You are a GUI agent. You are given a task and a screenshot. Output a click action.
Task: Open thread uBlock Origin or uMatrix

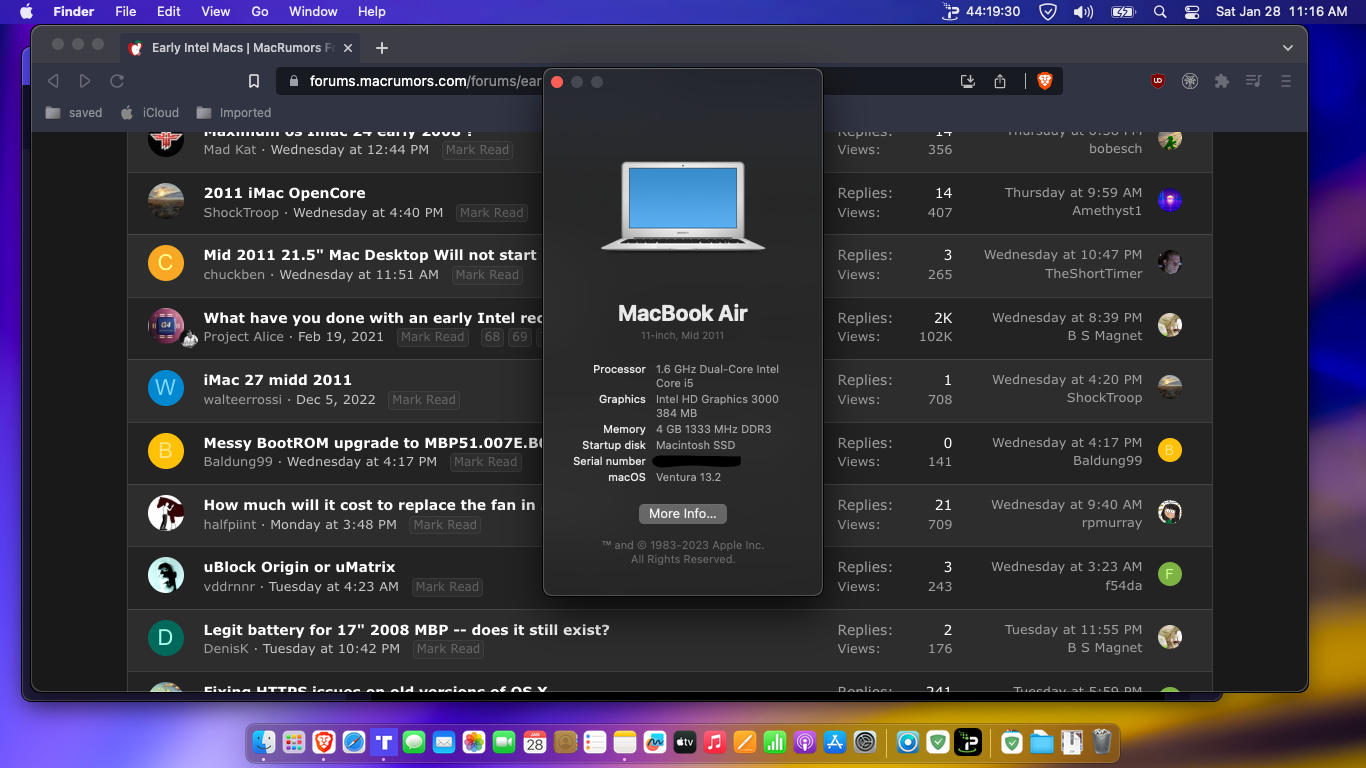tap(299, 567)
